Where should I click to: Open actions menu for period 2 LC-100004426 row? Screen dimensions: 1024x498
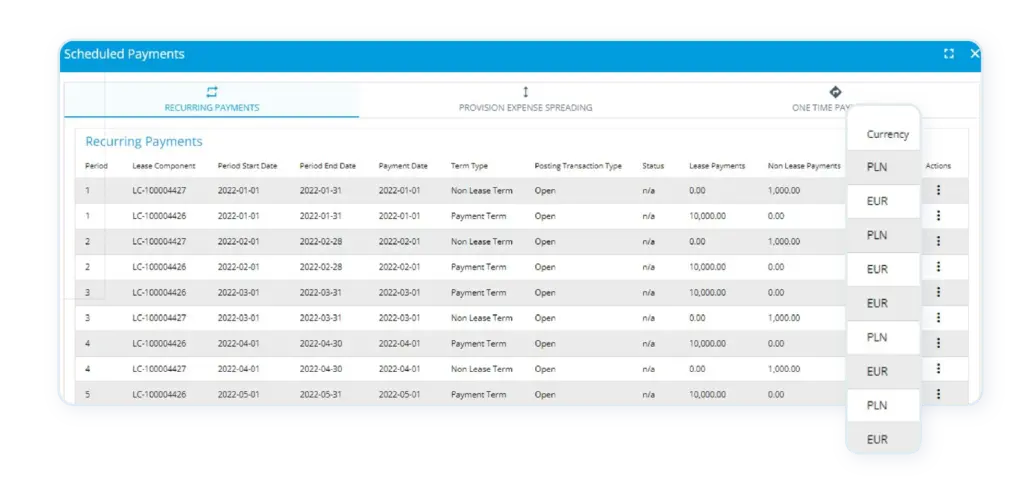pos(938,266)
